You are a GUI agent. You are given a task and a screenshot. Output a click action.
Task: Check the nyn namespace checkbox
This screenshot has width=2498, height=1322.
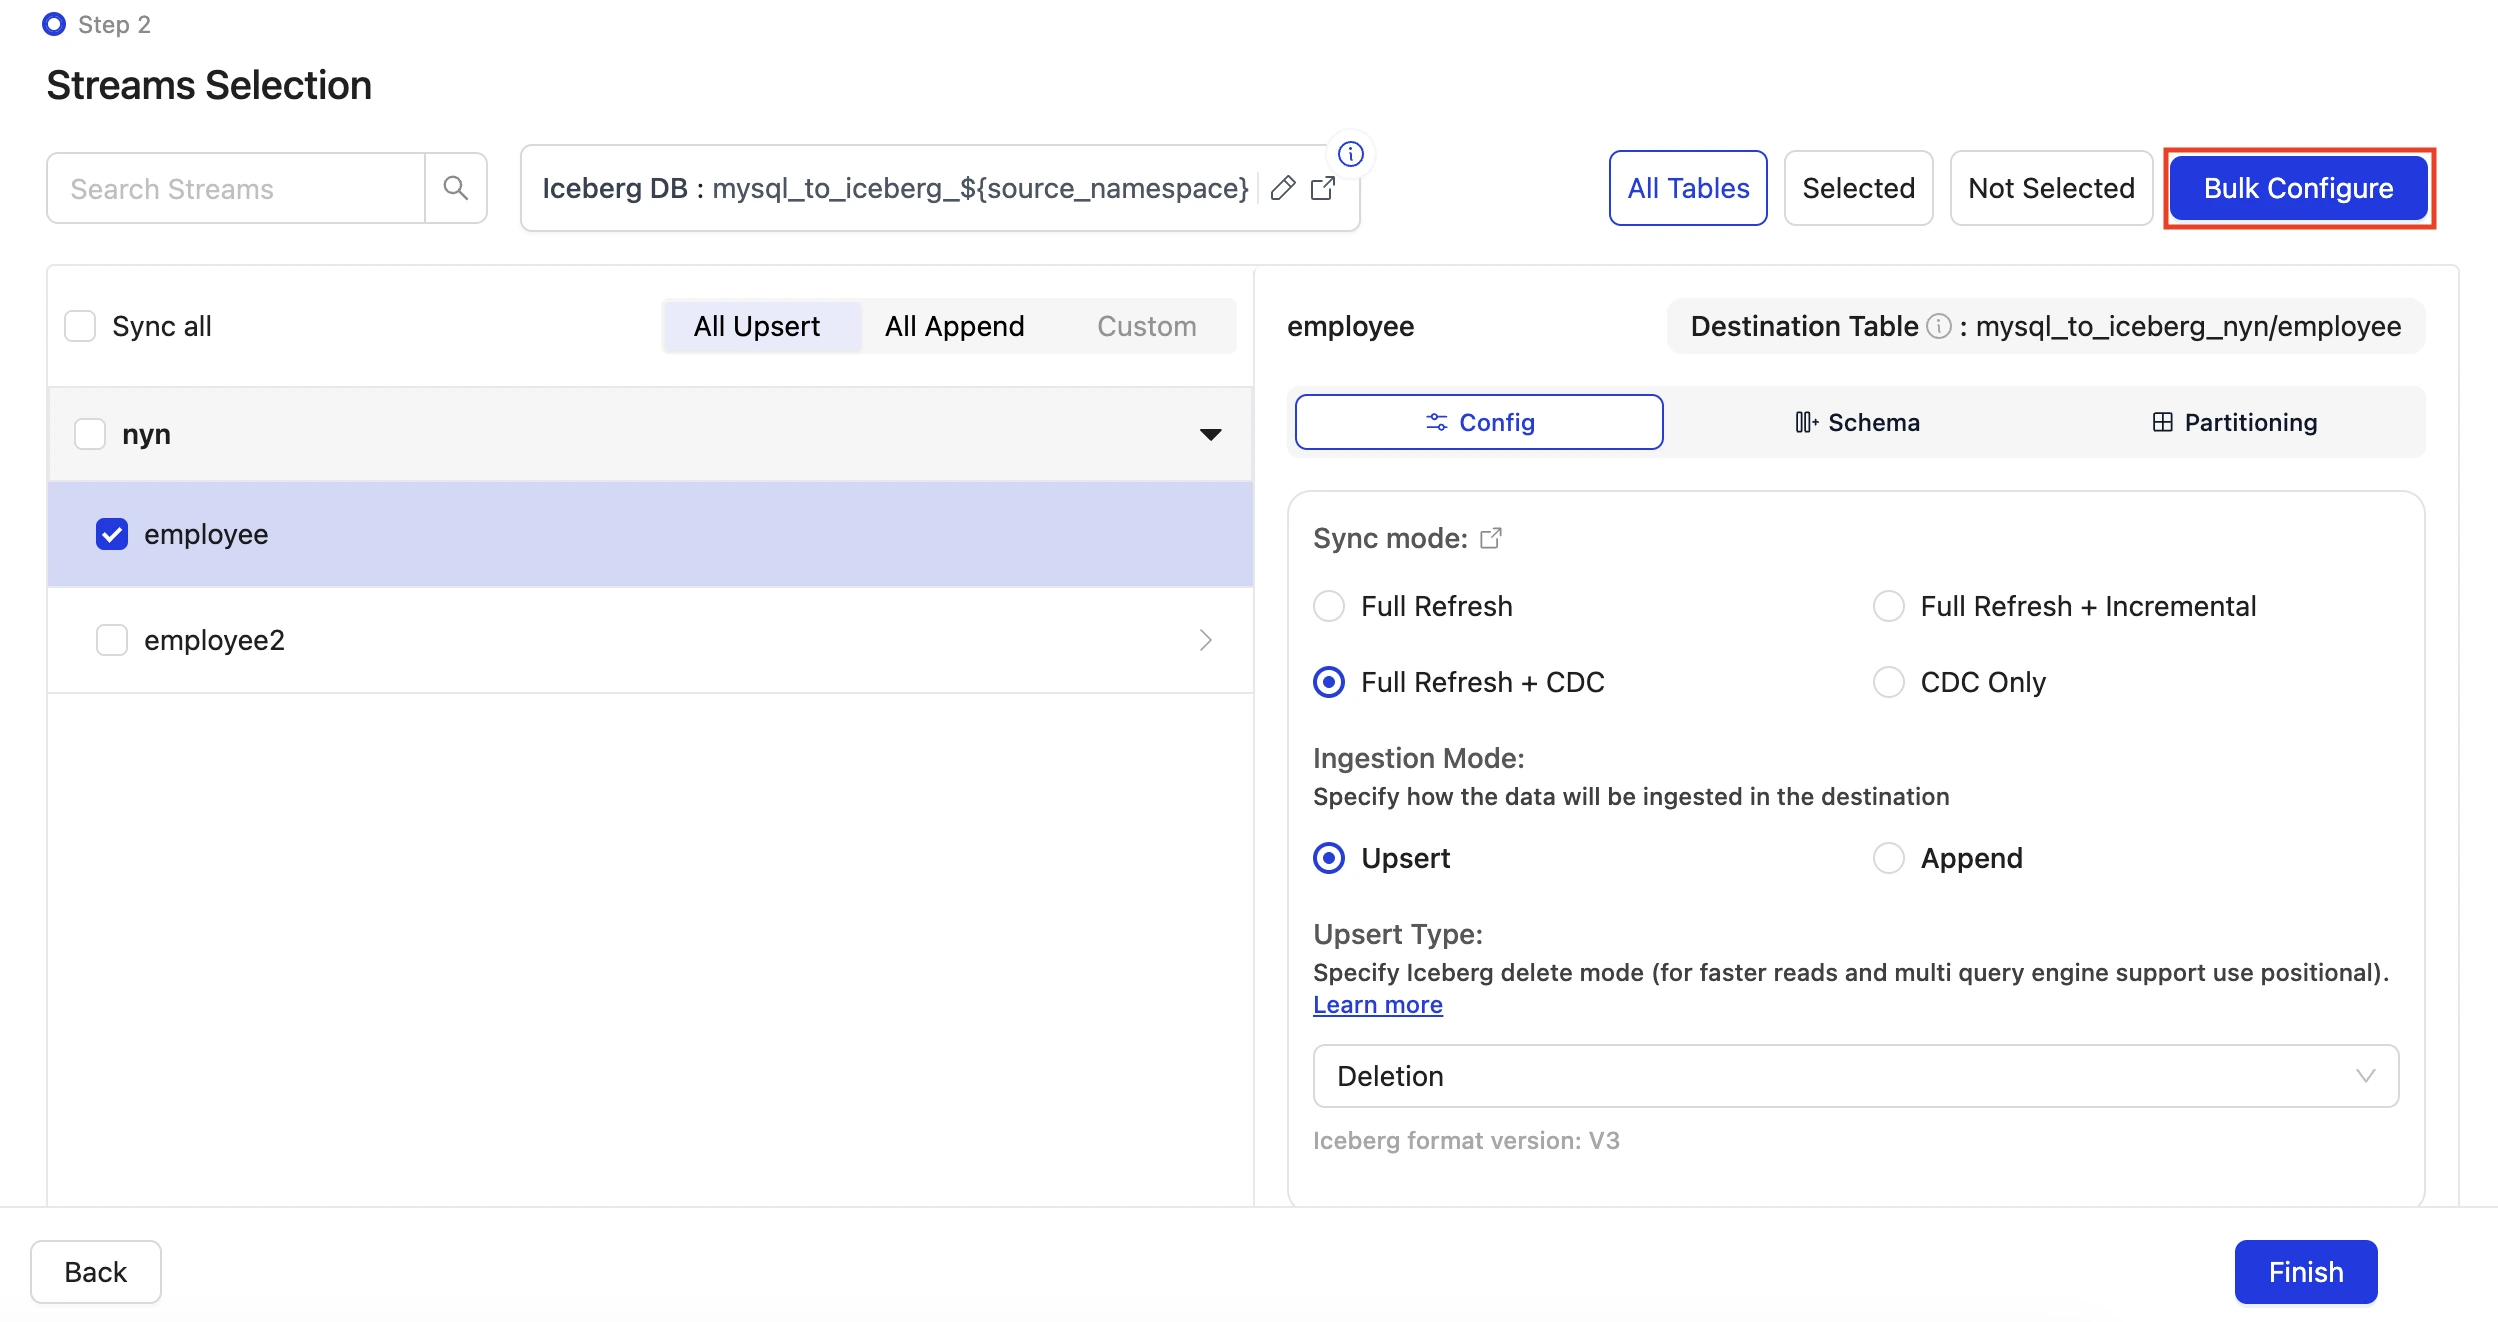[x=90, y=434]
